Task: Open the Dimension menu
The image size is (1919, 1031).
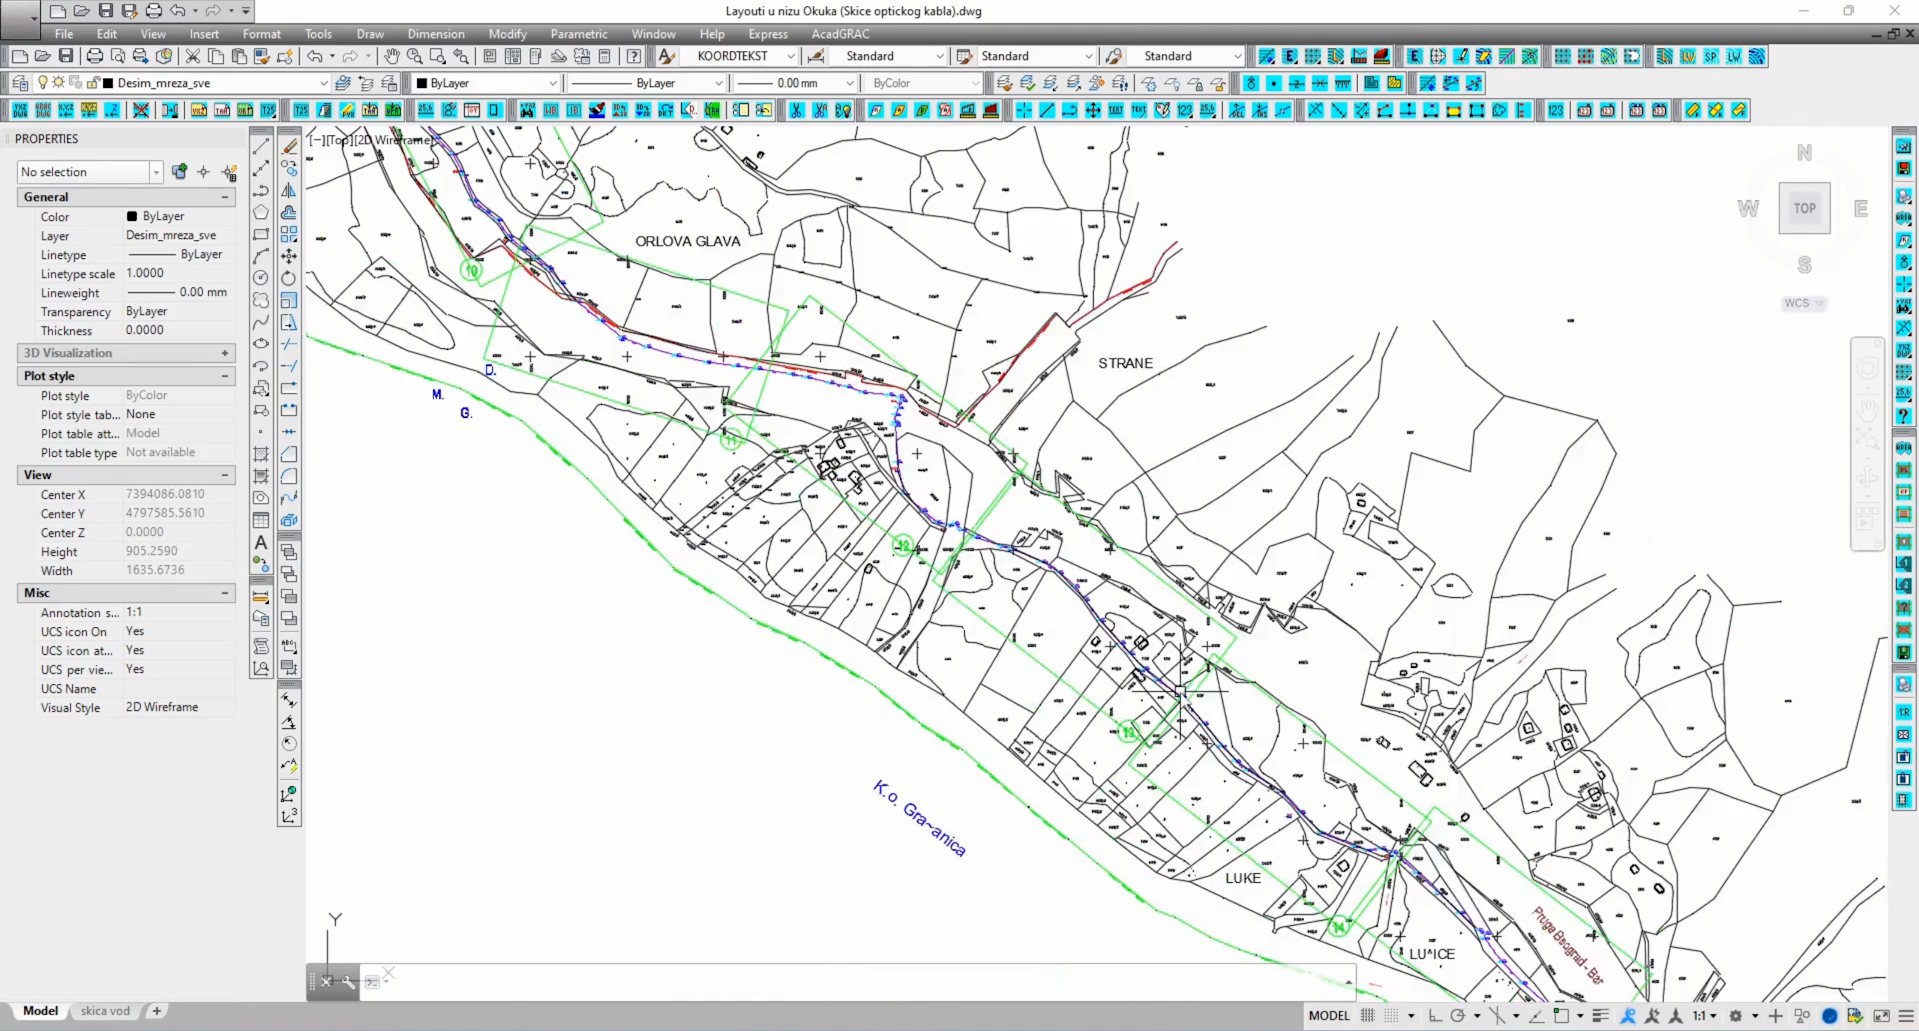Action: pos(435,34)
